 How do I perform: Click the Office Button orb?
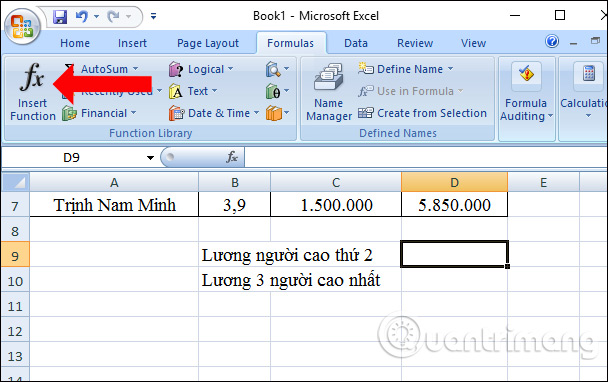point(22,26)
